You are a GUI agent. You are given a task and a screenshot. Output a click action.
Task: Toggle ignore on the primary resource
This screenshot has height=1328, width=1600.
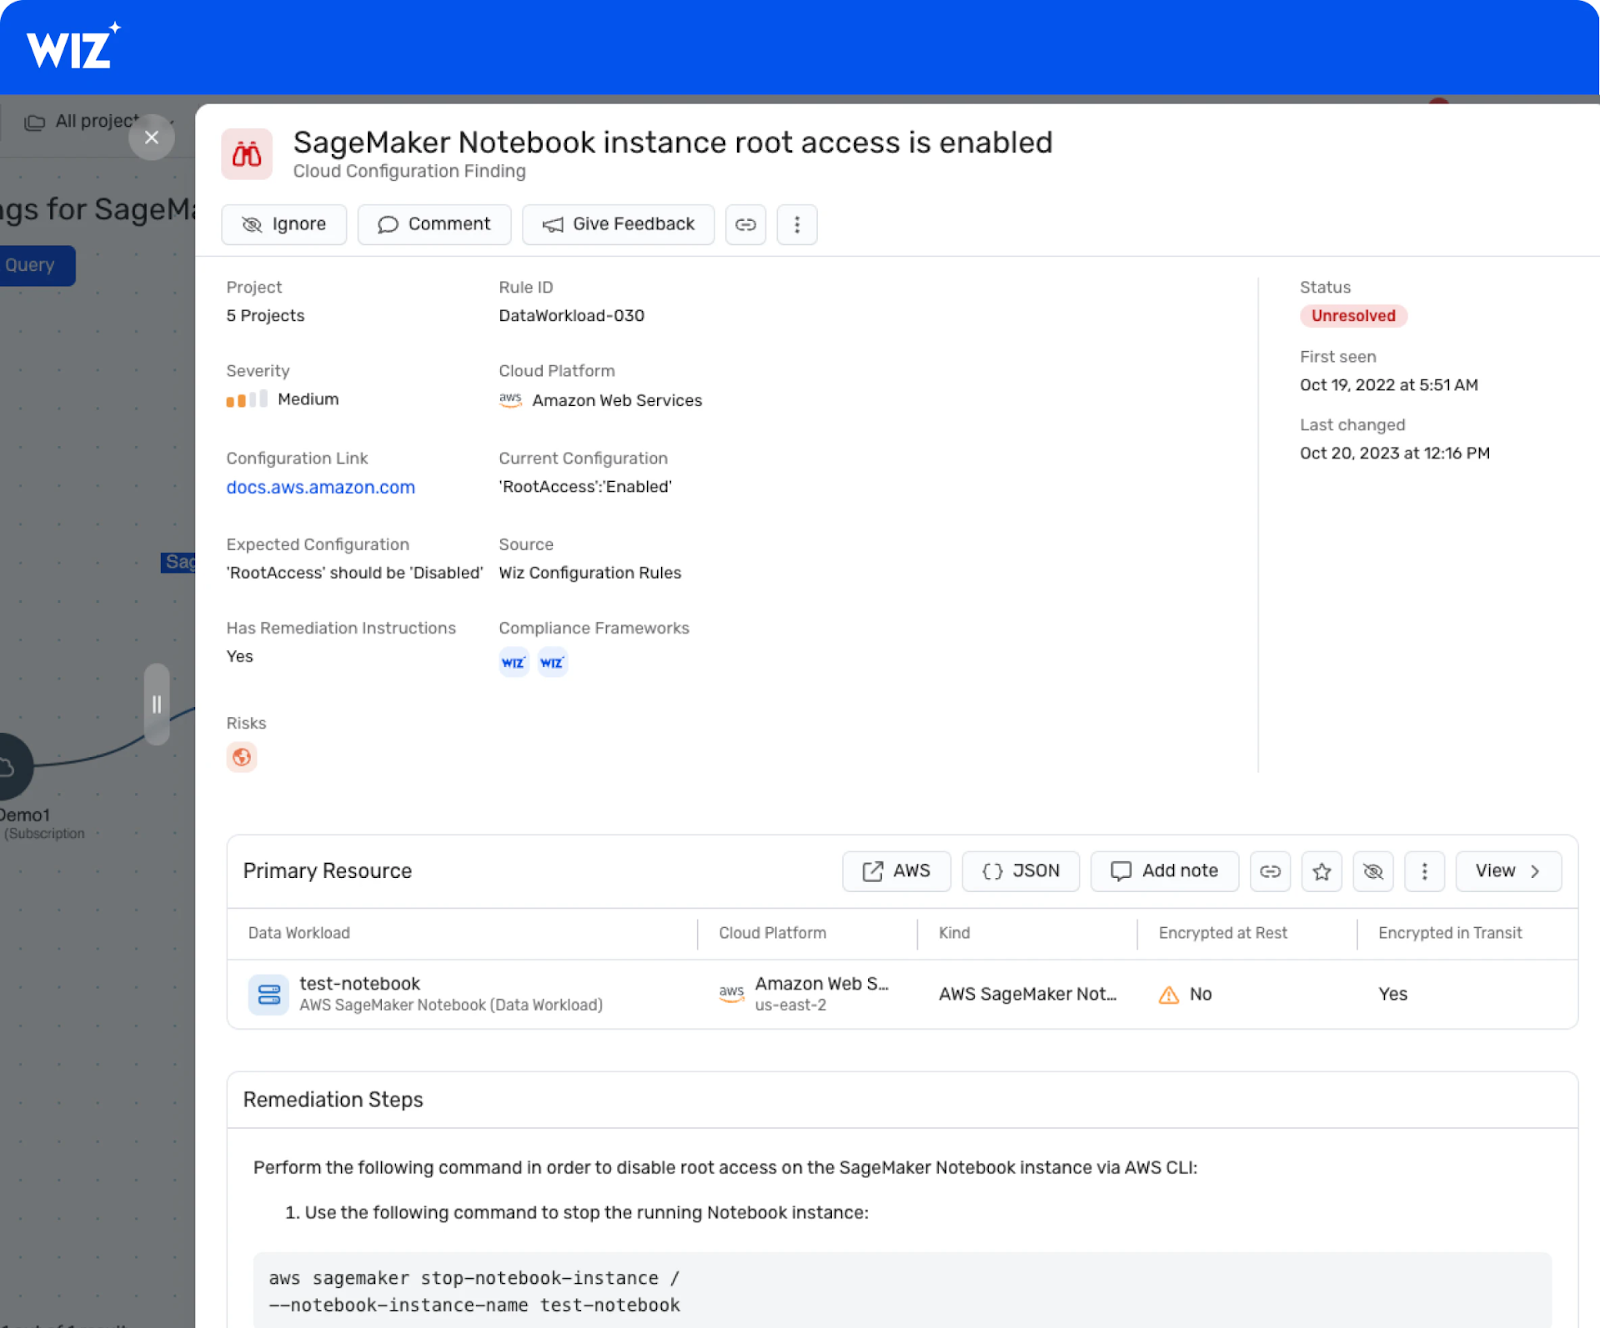[x=1374, y=871]
